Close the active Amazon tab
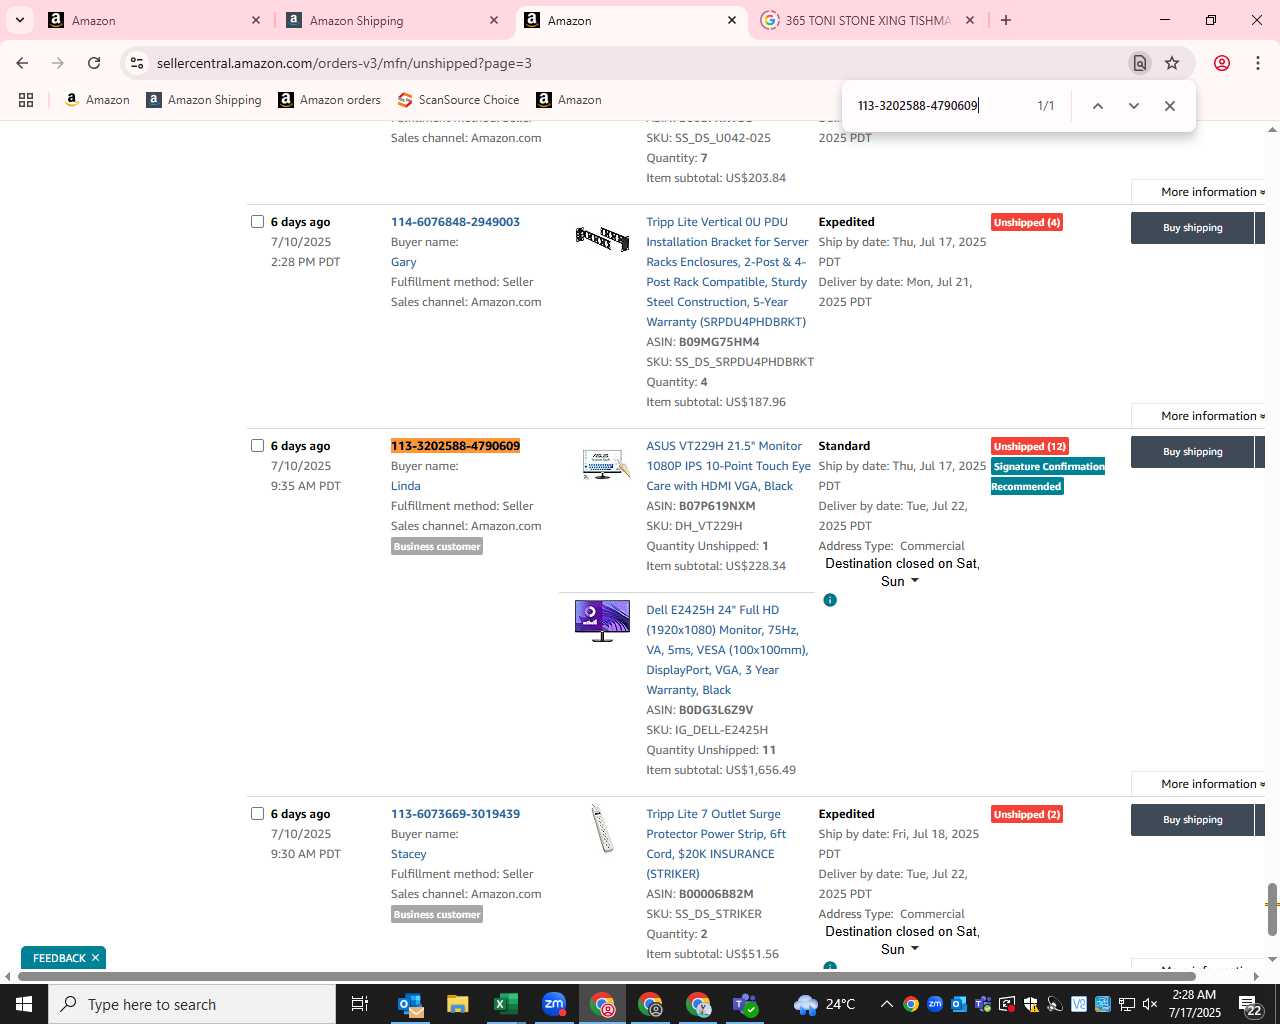 pos(731,20)
